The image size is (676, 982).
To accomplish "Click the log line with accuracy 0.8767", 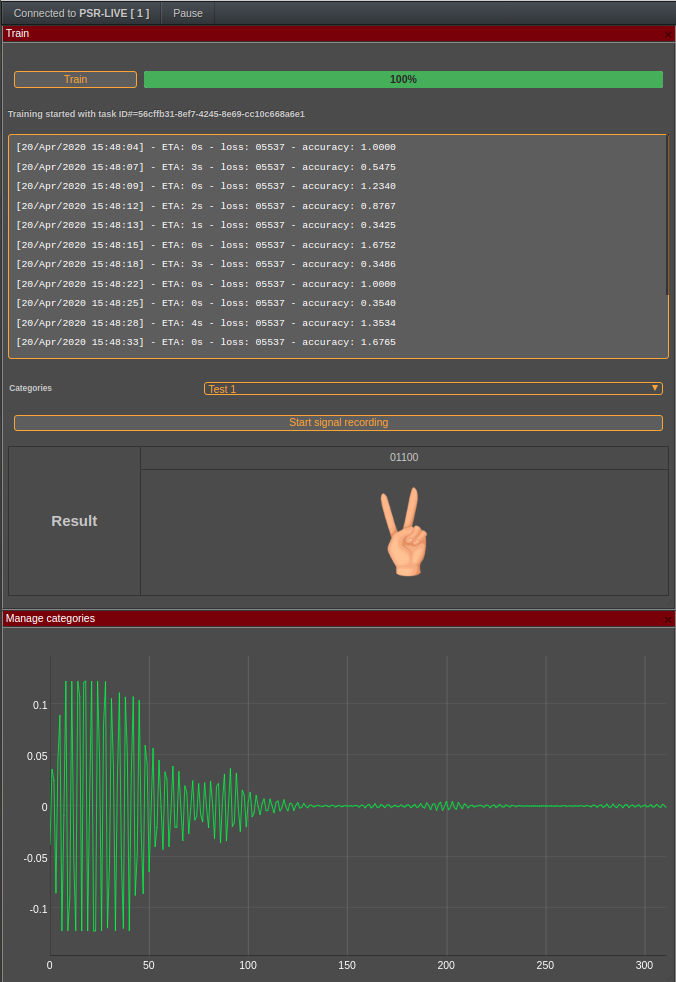I will pyautogui.click(x=205, y=206).
